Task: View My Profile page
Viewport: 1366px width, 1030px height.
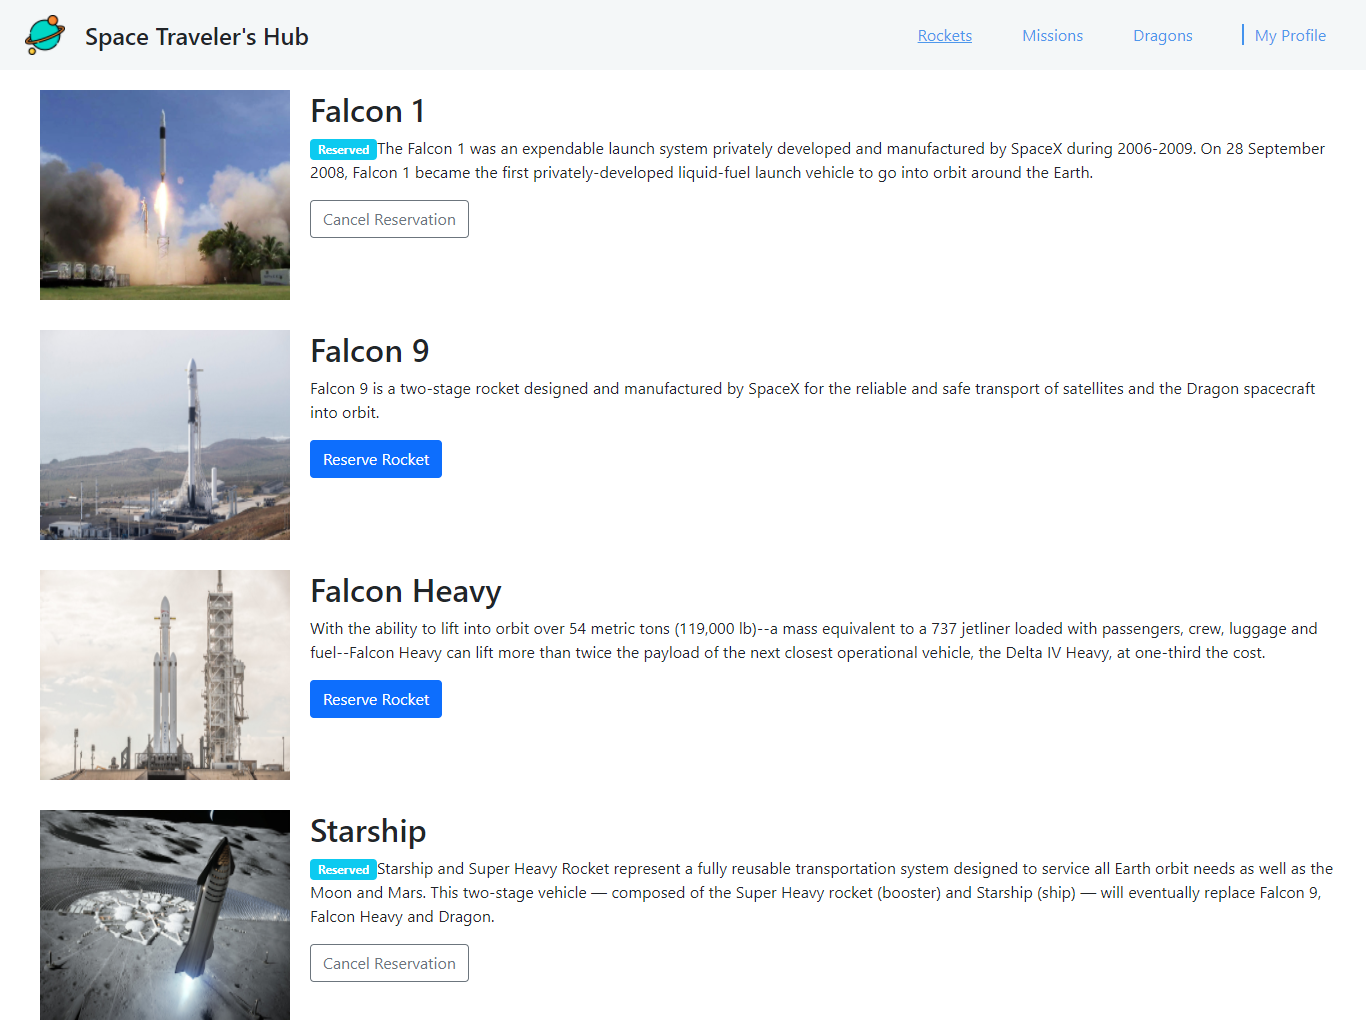Action: point(1290,35)
